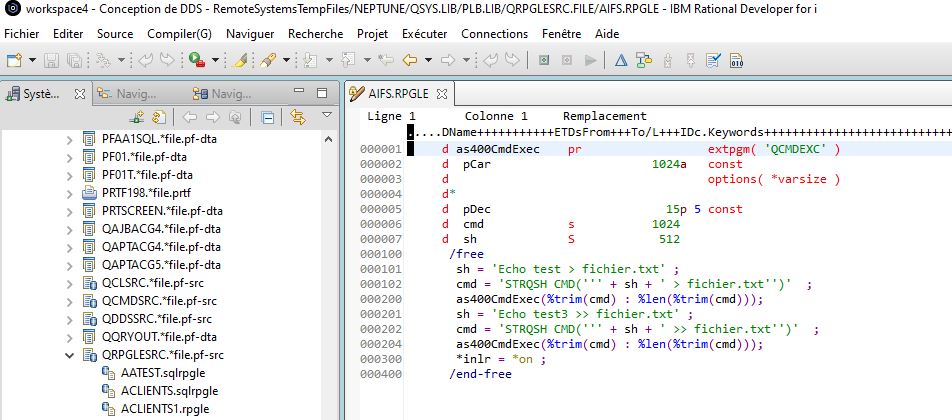Click the checklist with pencil toolbar icon

tap(713, 60)
